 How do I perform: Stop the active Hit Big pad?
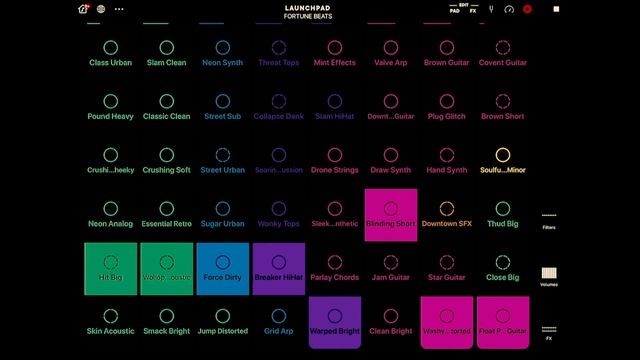click(x=111, y=269)
